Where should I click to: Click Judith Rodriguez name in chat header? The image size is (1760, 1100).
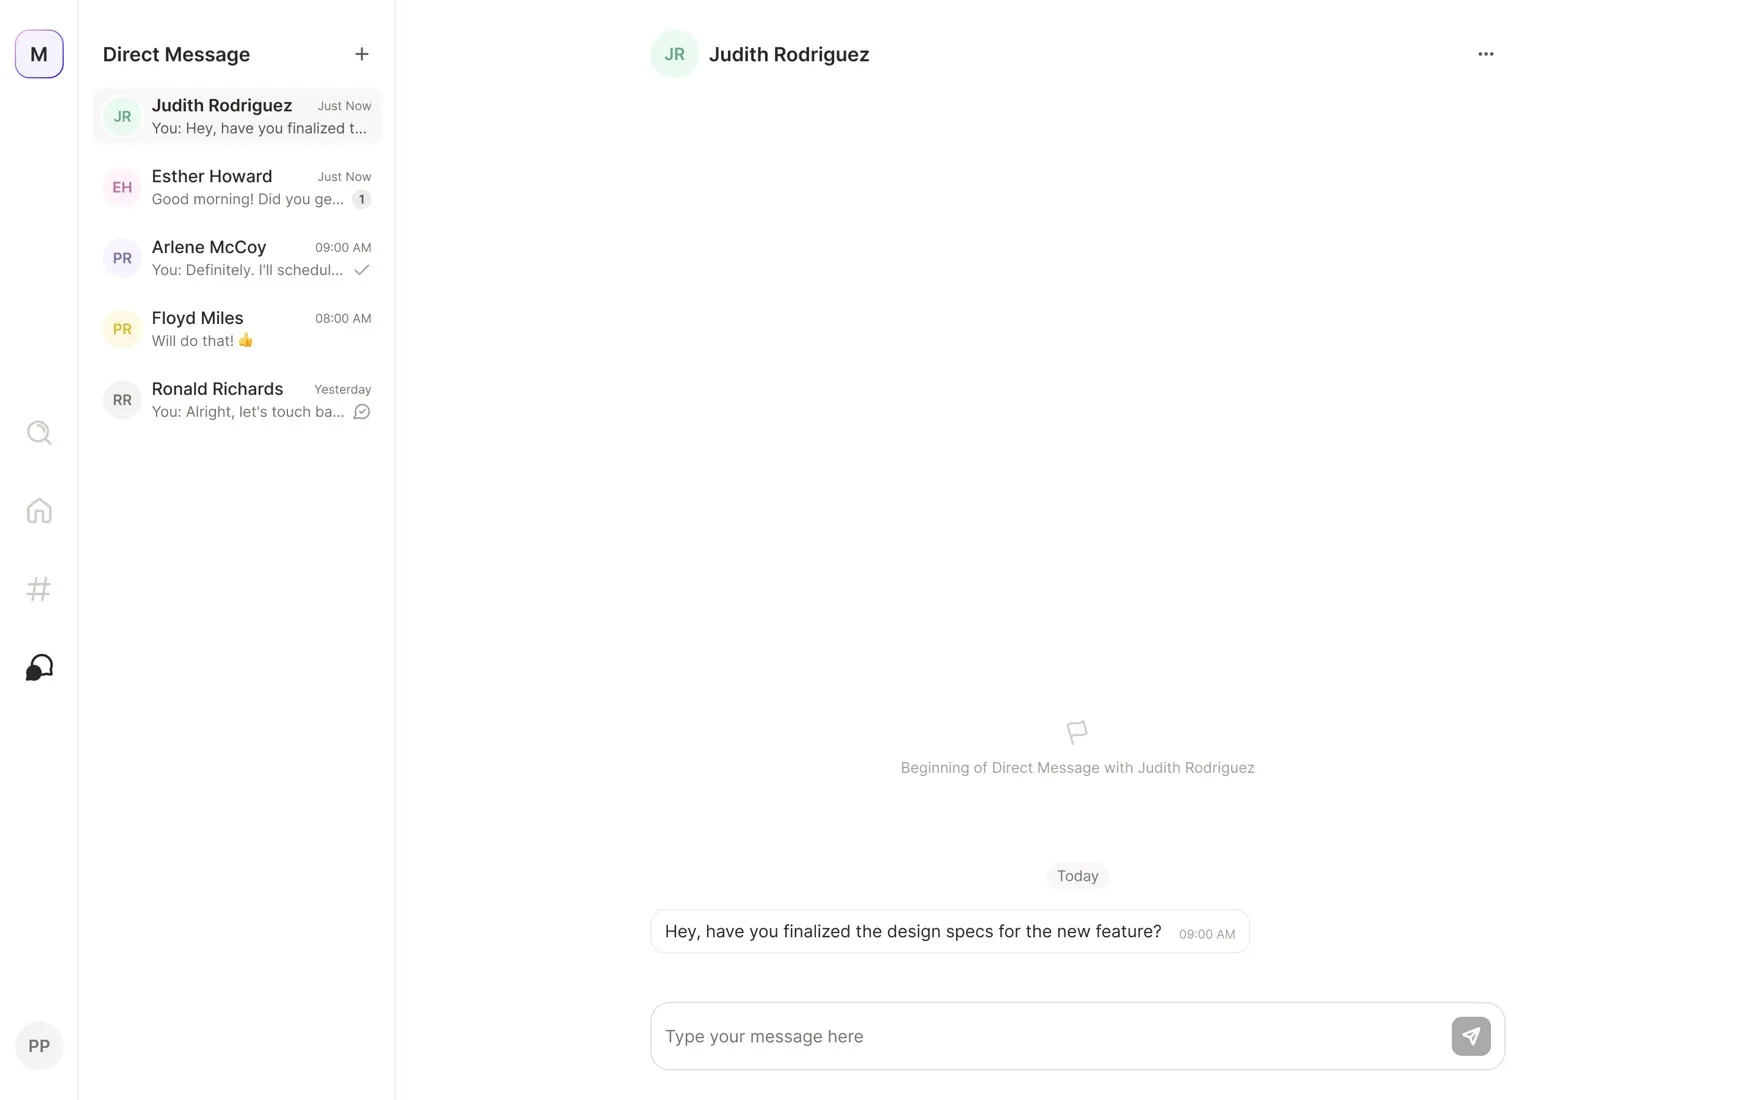(x=789, y=55)
